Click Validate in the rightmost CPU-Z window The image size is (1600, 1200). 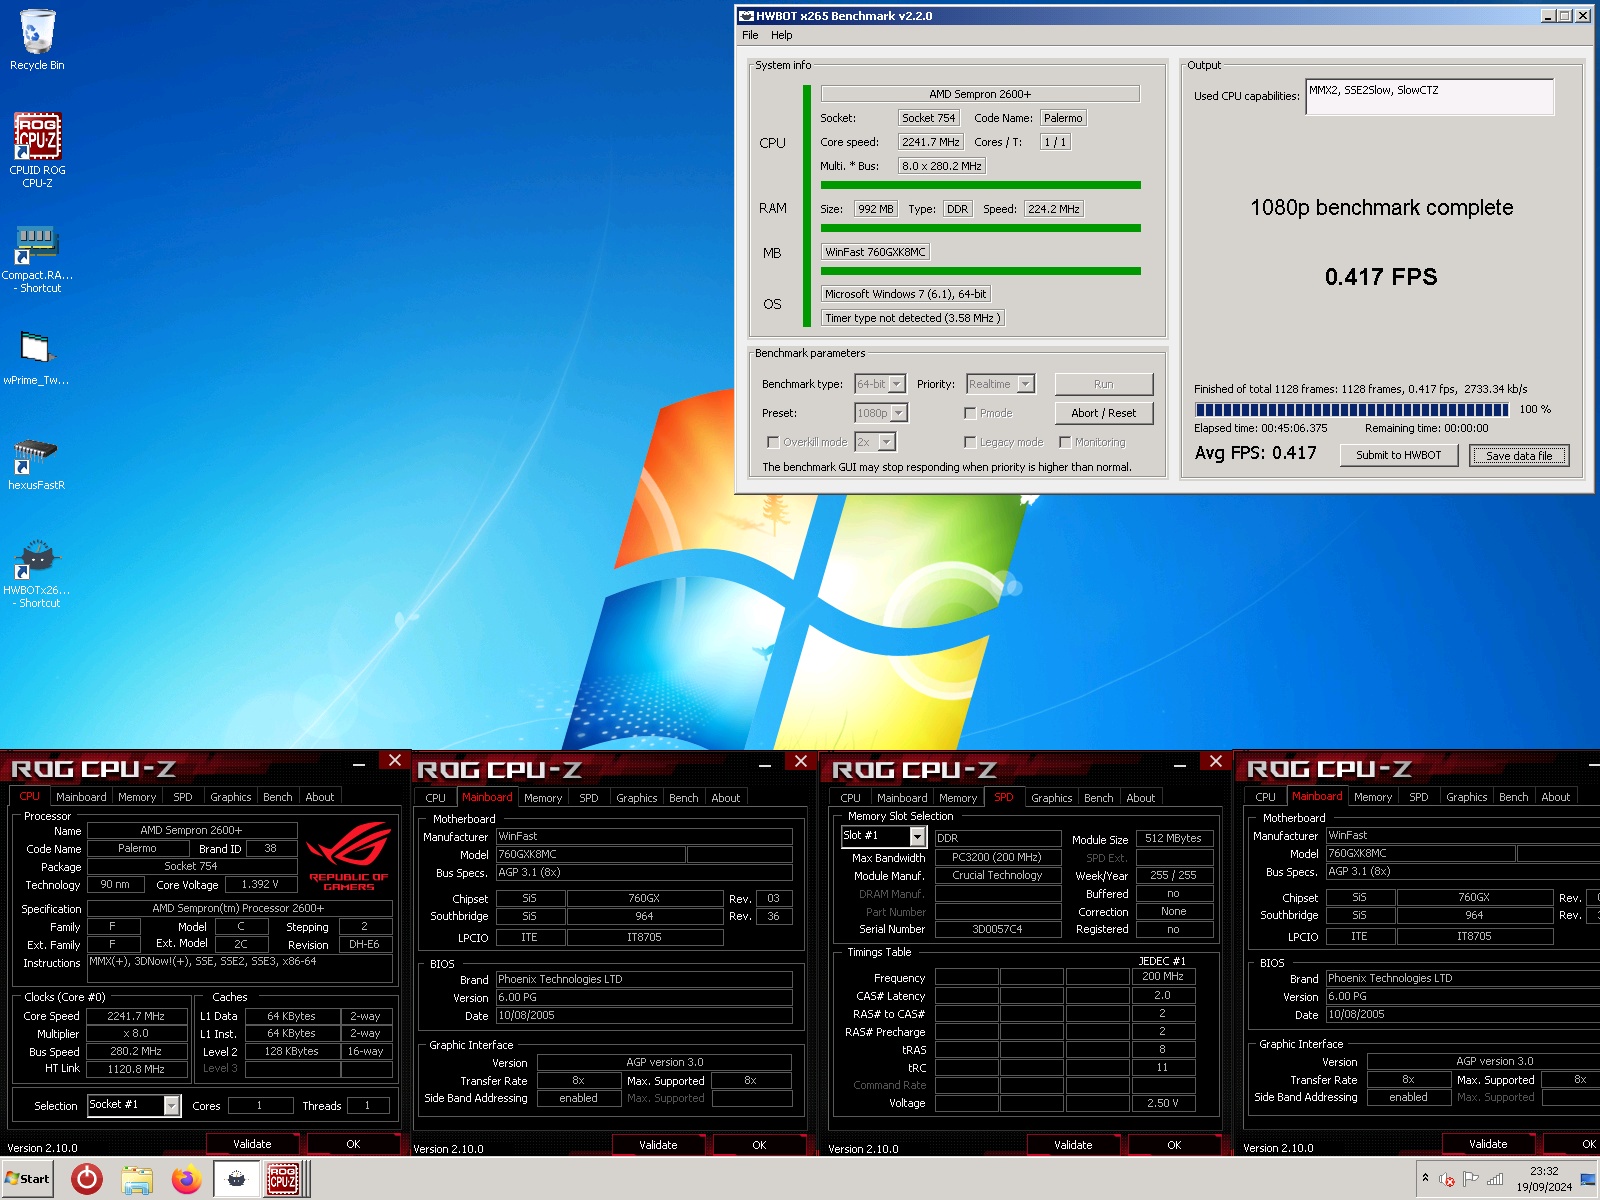[1488, 1144]
